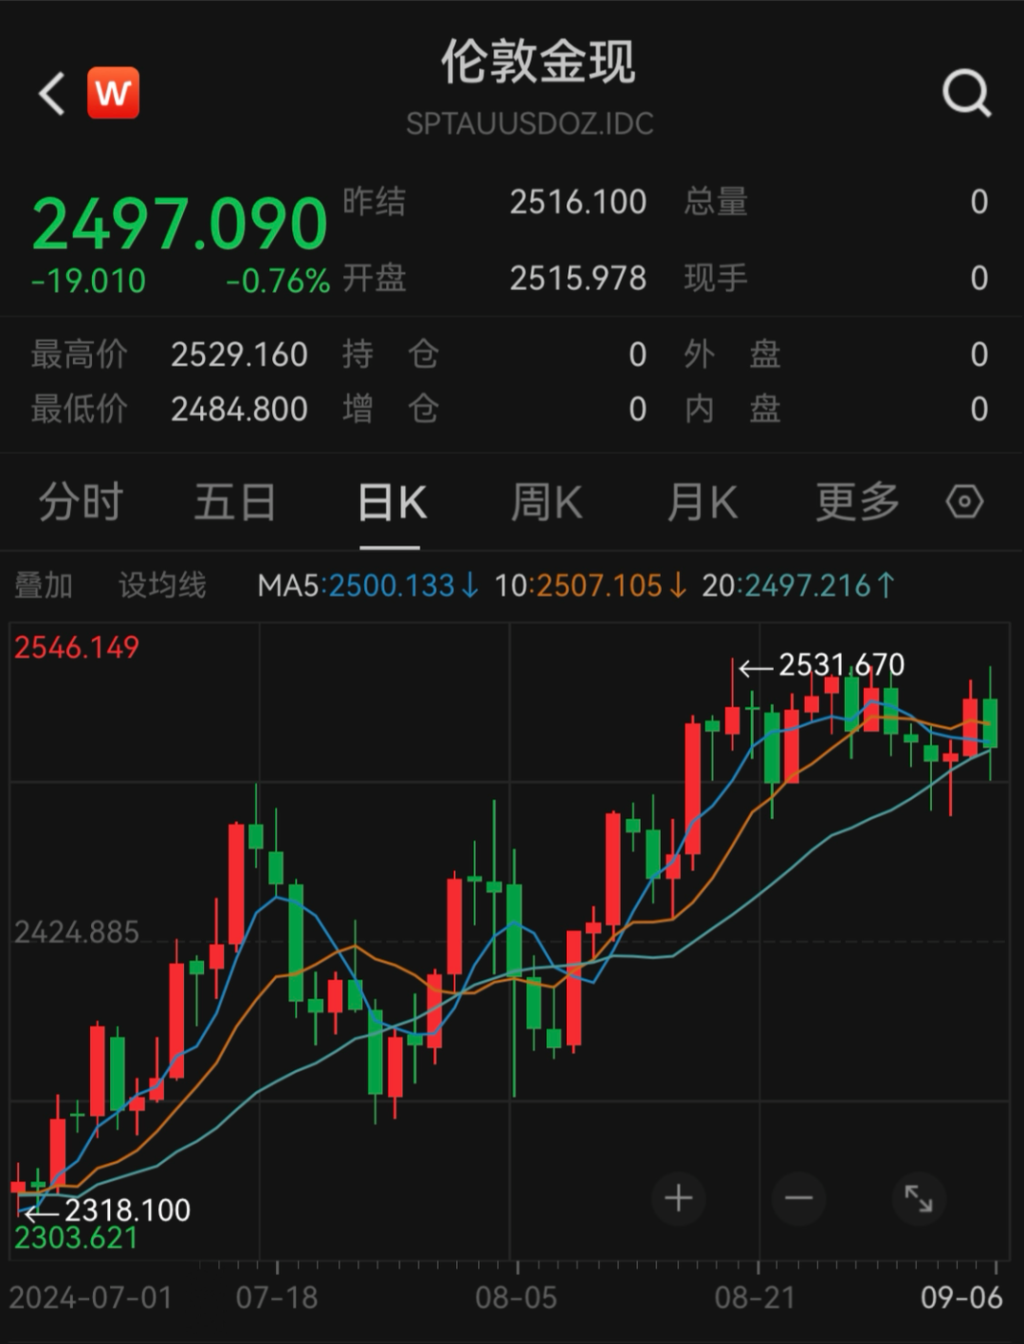Tap the 外盘 label

[x=733, y=355]
